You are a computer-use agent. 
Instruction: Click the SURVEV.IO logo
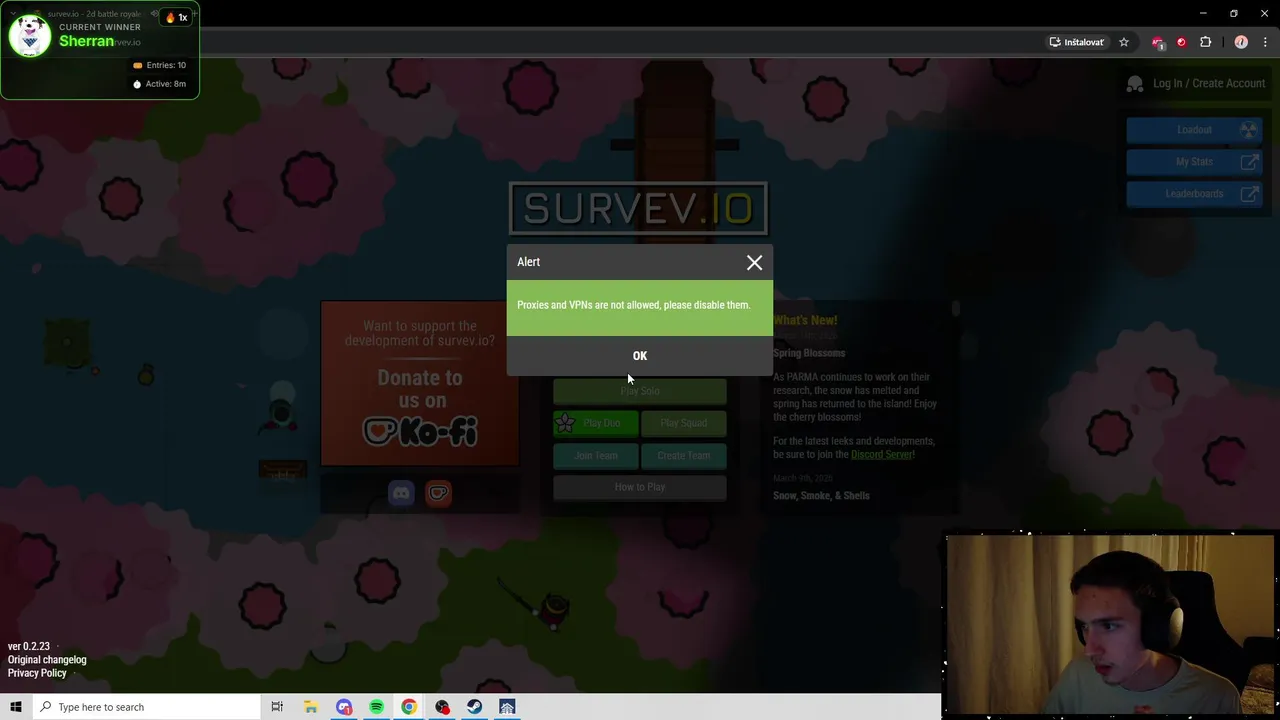(x=638, y=209)
